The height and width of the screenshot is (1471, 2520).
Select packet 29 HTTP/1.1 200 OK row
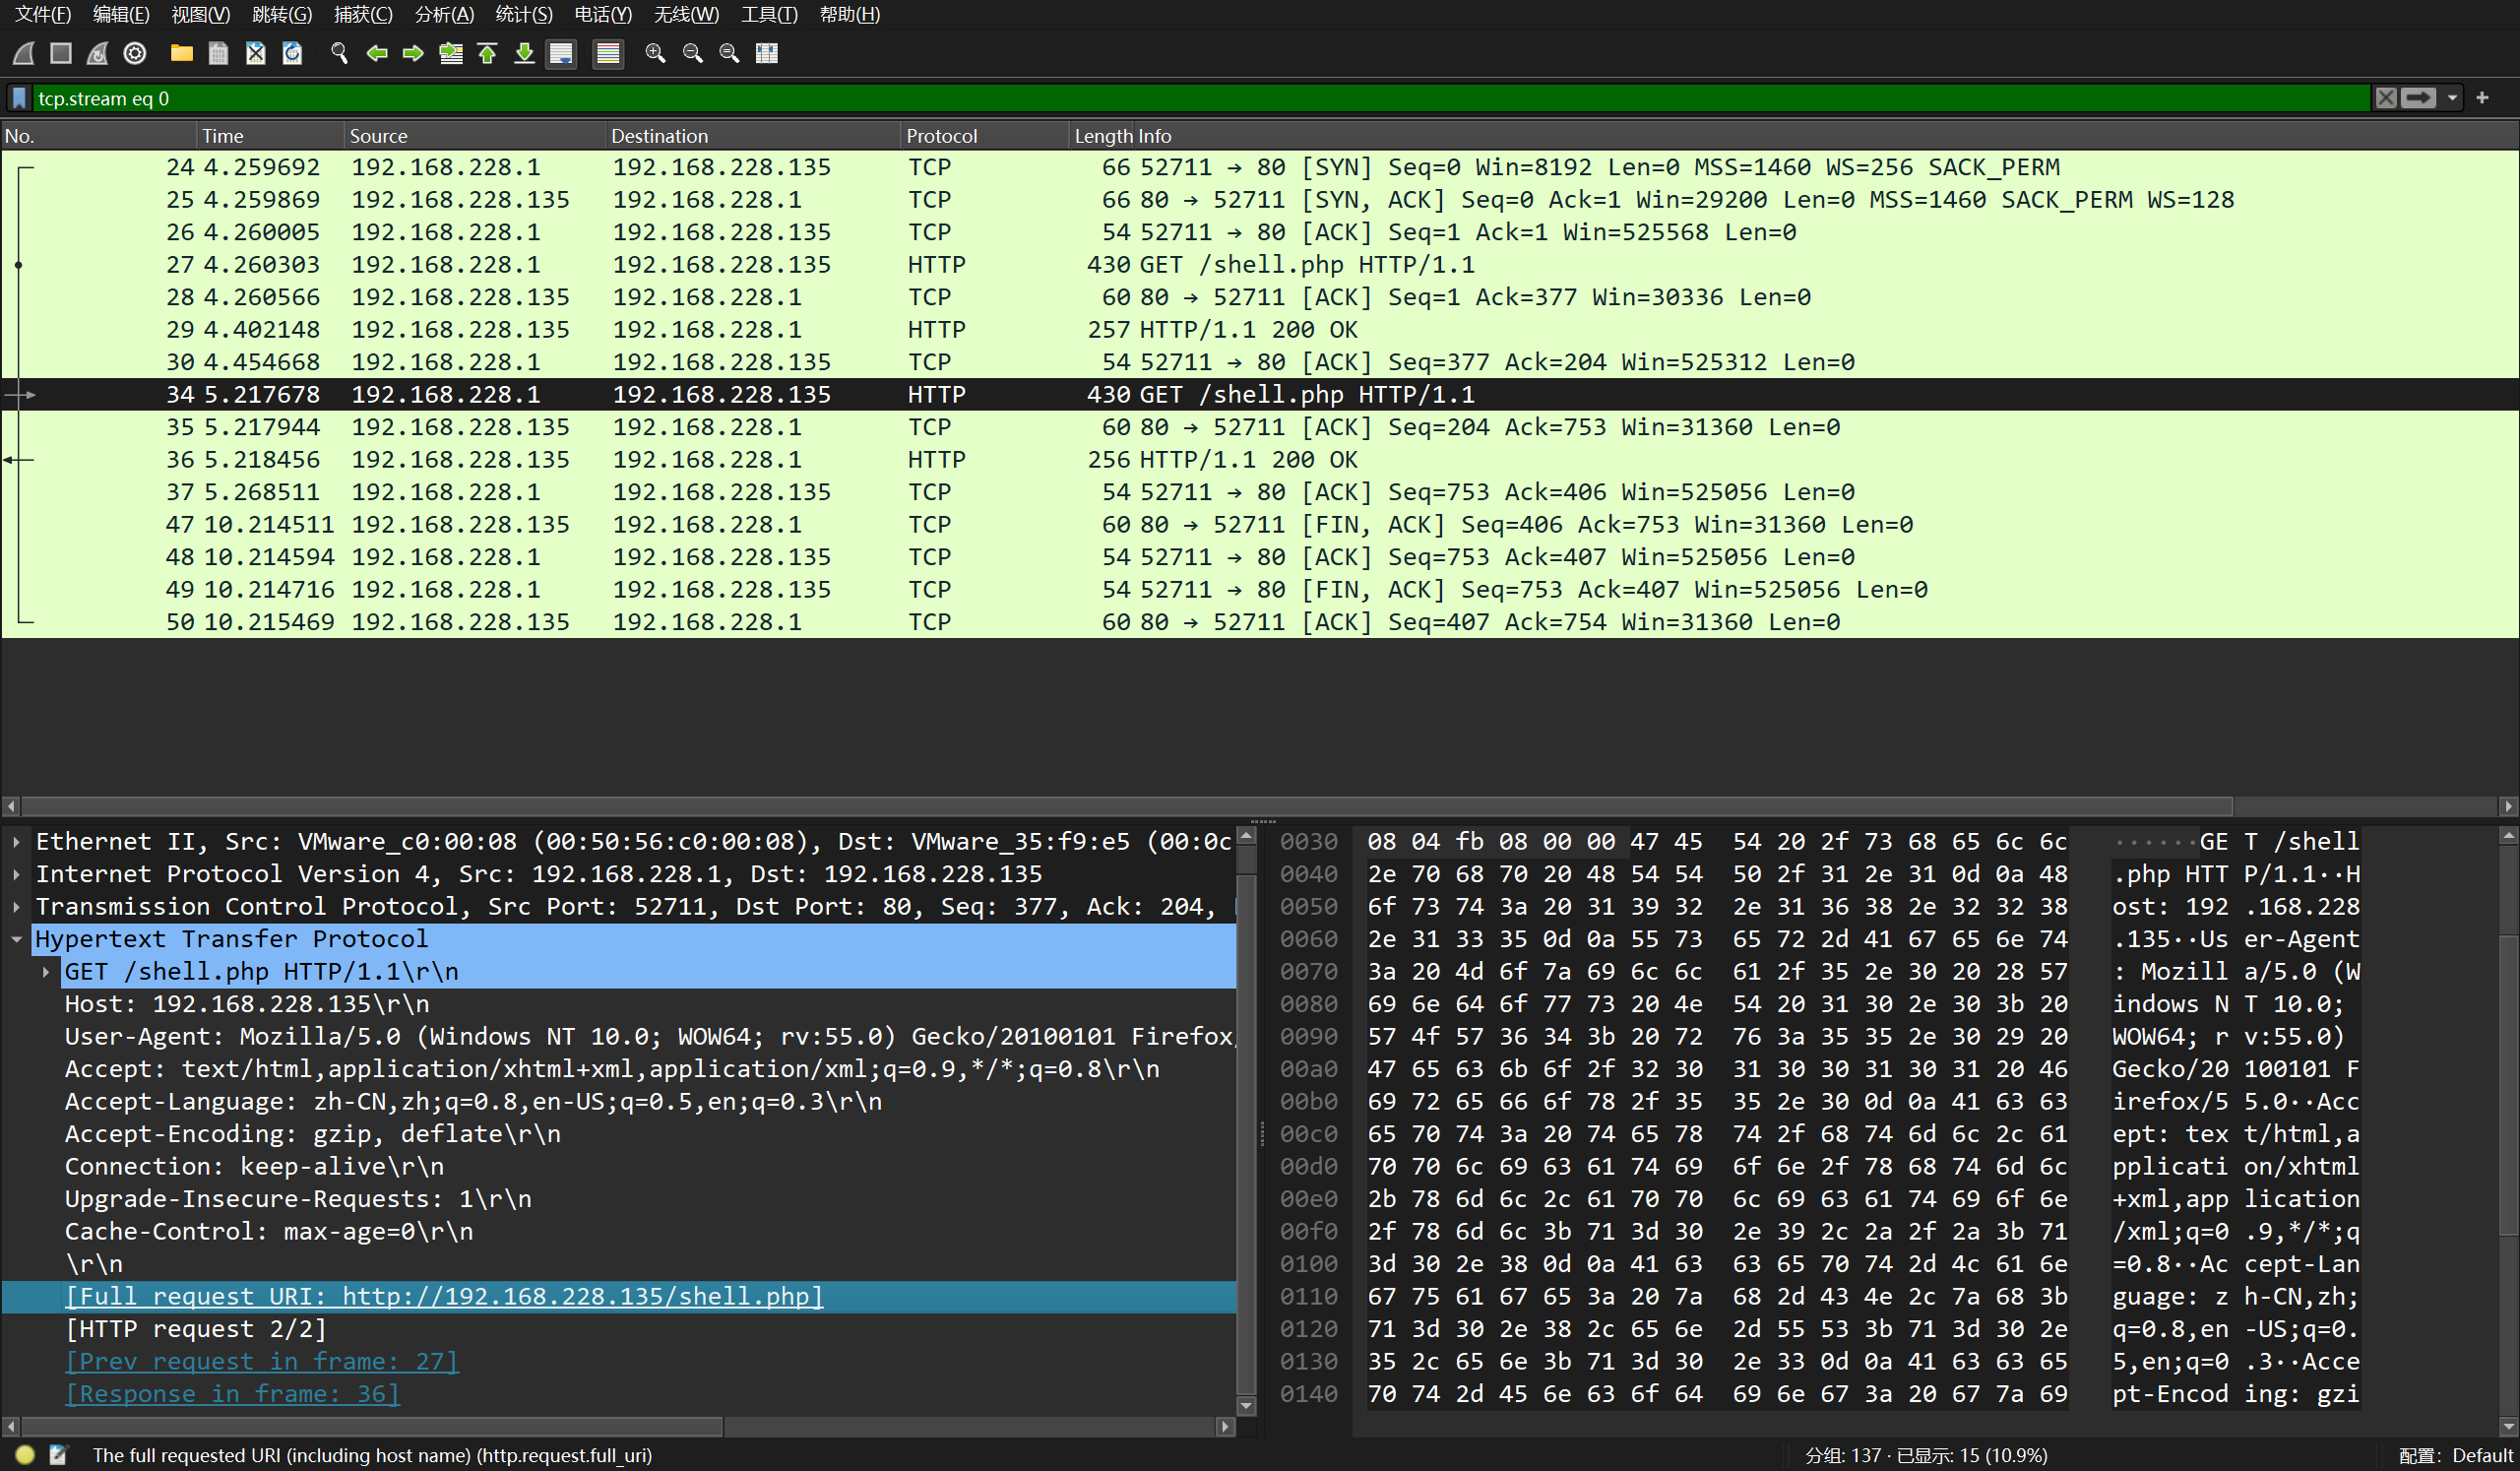1246,329
